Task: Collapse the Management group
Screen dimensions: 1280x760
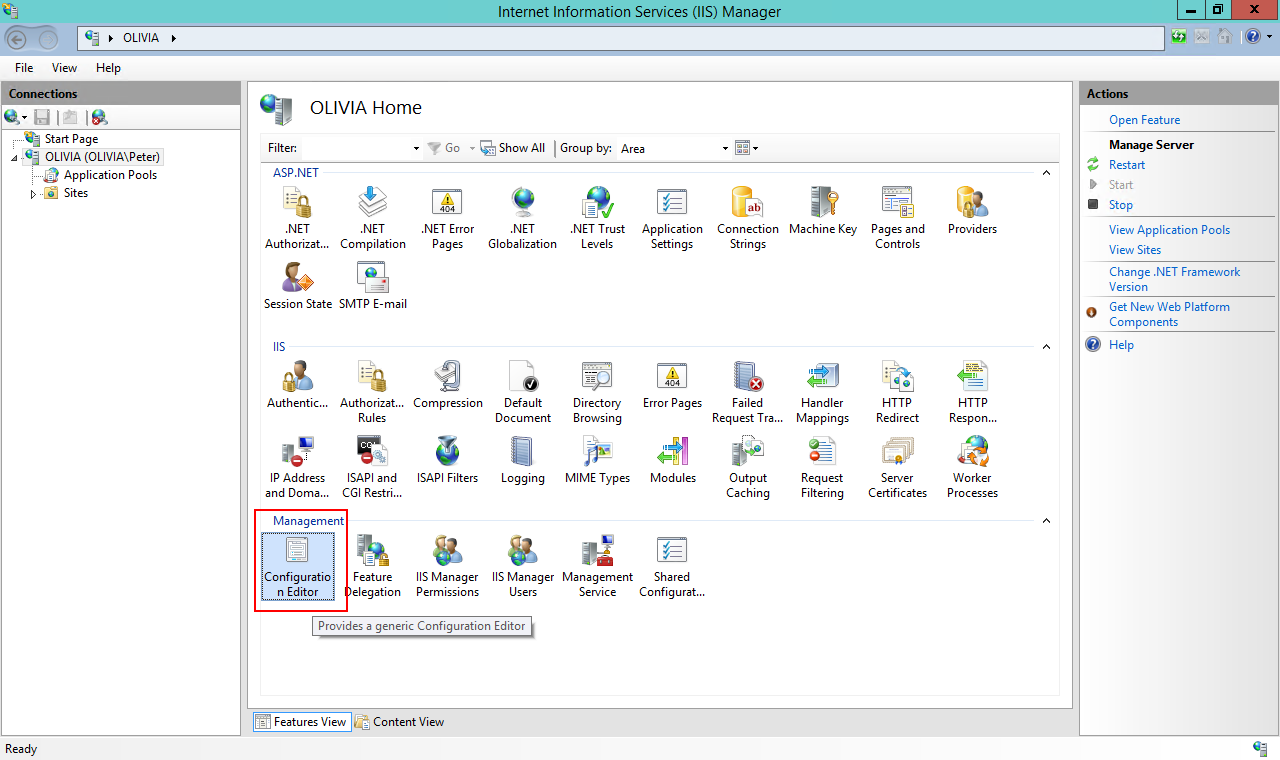Action: click(1046, 521)
